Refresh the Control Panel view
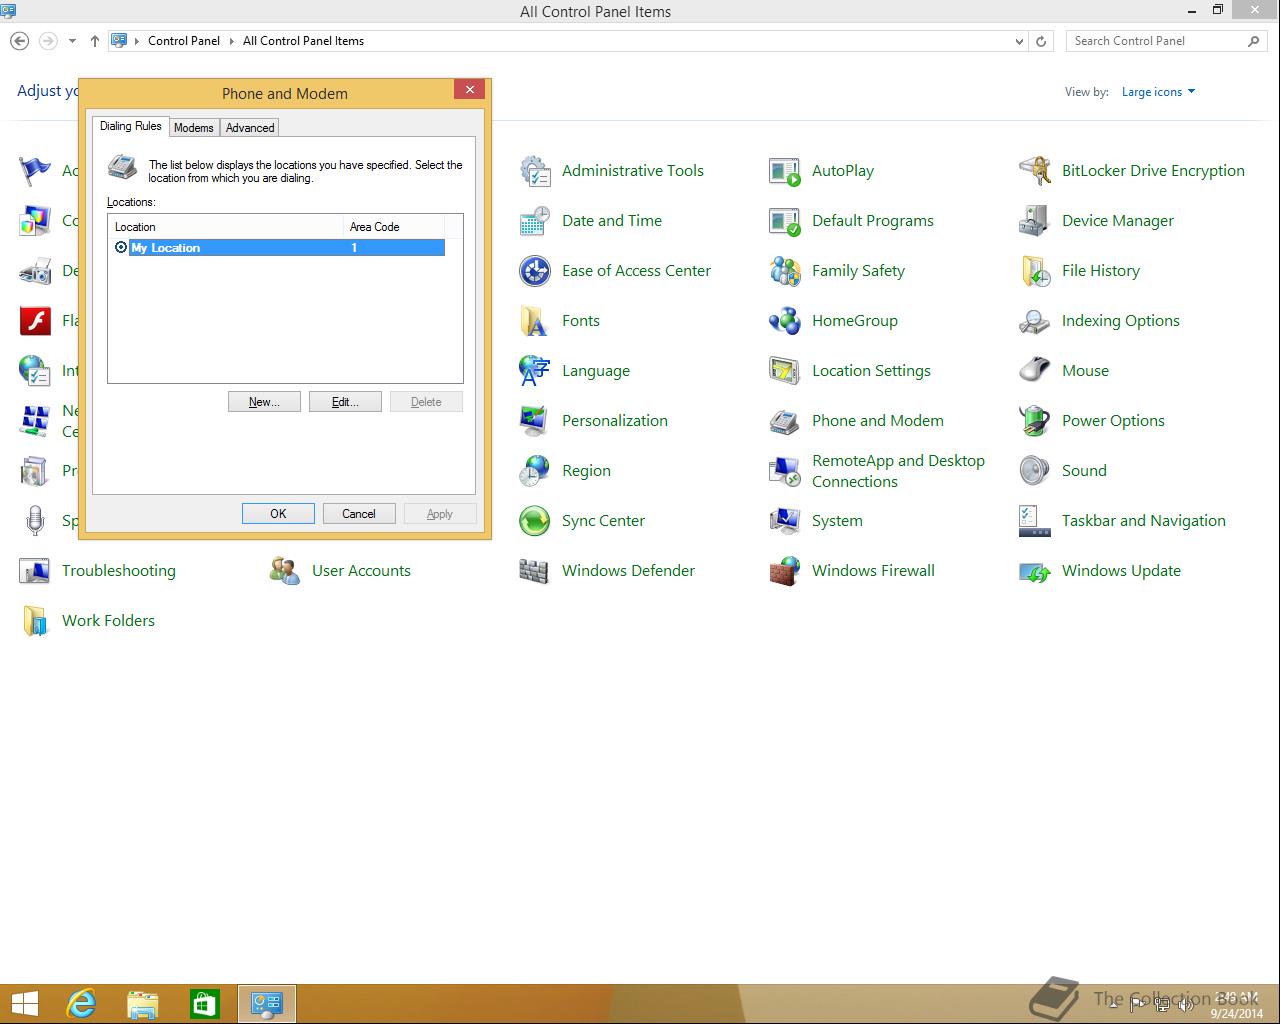The width and height of the screenshot is (1280, 1024). point(1041,41)
